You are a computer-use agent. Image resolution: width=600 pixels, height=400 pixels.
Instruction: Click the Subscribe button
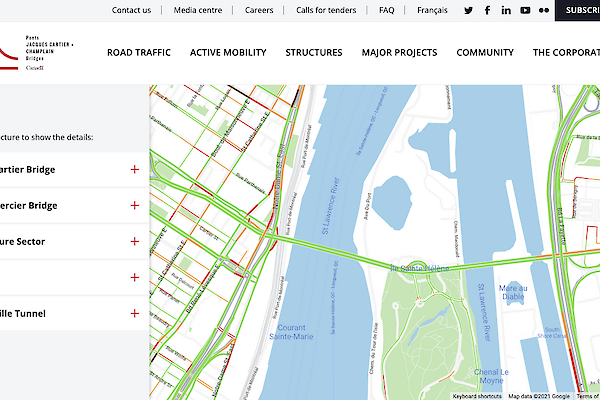click(578, 10)
